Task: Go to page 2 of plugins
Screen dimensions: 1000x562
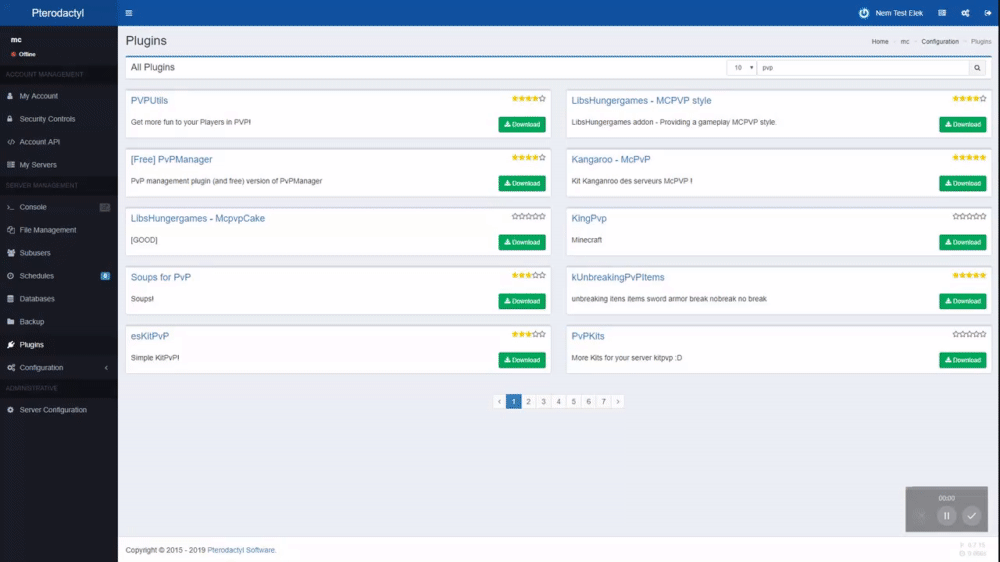Action: [x=528, y=401]
